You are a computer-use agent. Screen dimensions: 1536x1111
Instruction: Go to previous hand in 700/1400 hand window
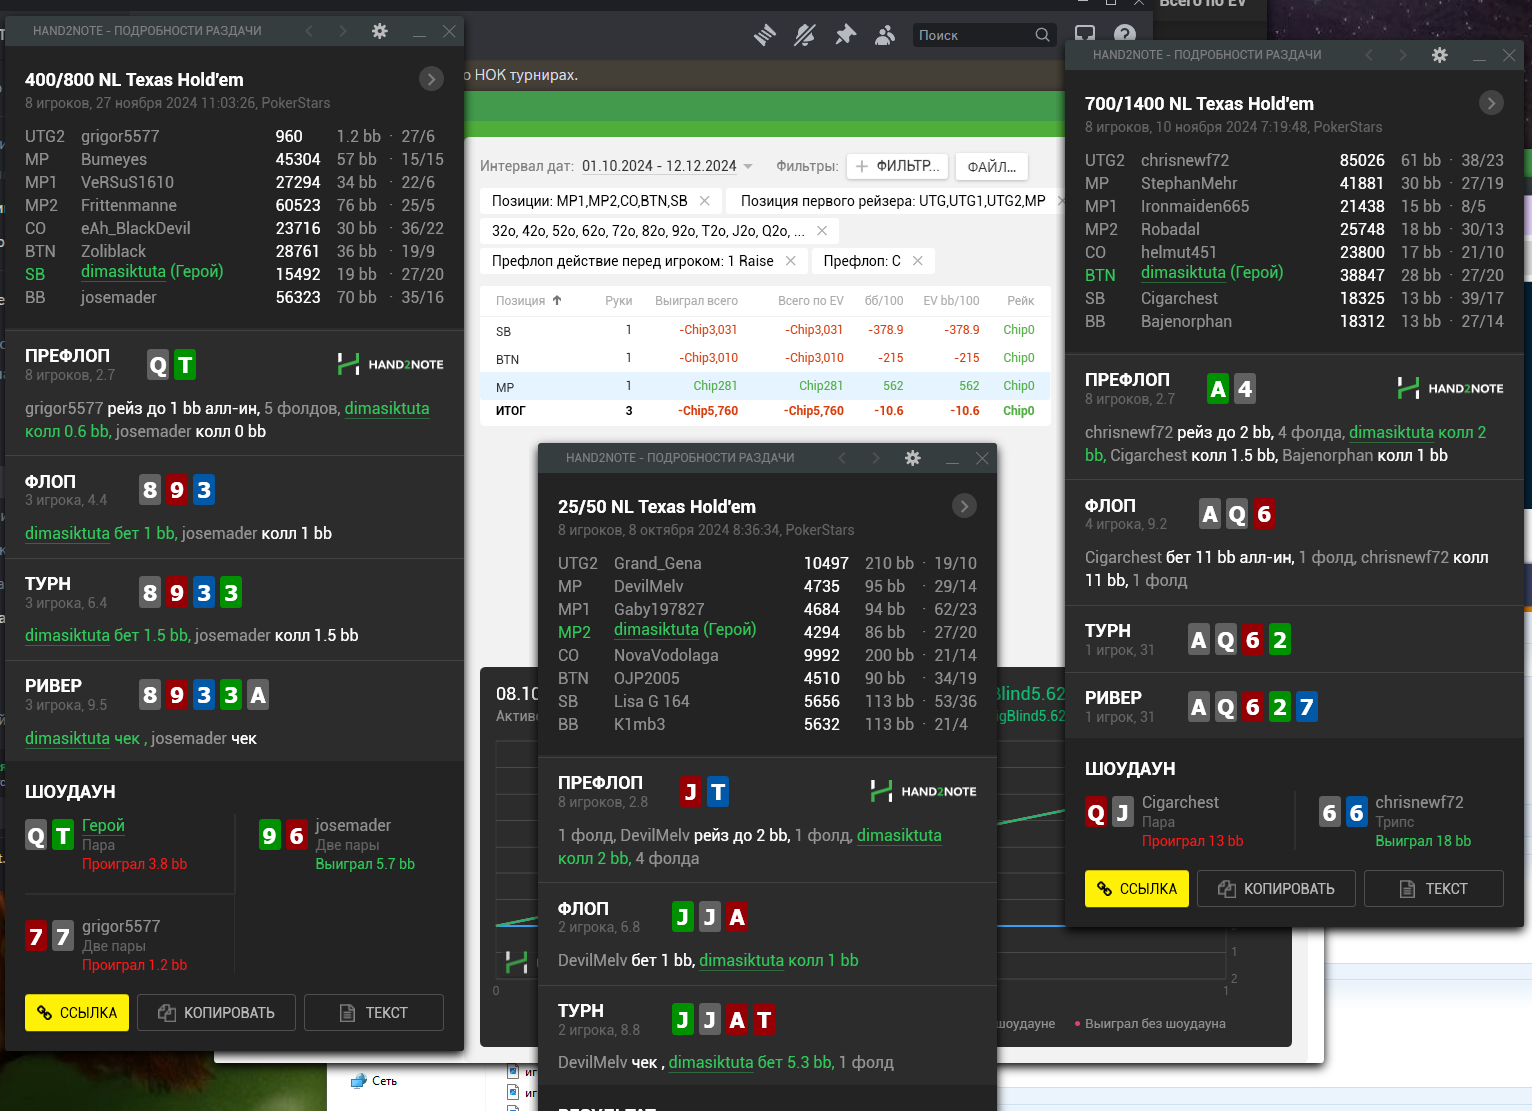point(1369,55)
